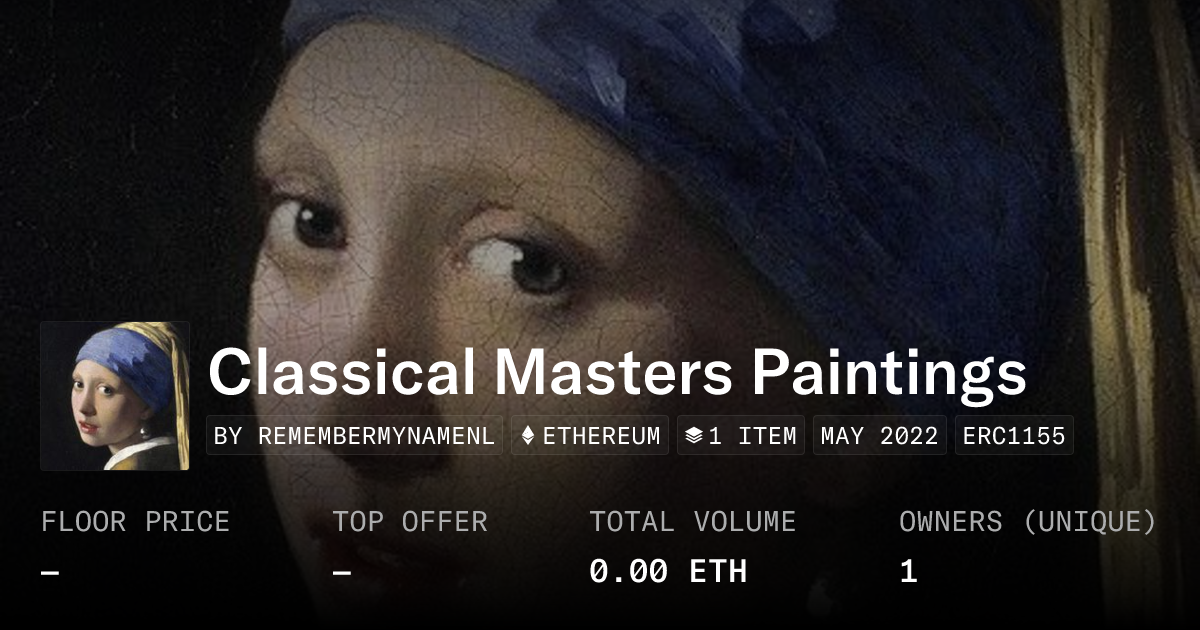Click the TOTAL VOLUME label

pos(693,522)
